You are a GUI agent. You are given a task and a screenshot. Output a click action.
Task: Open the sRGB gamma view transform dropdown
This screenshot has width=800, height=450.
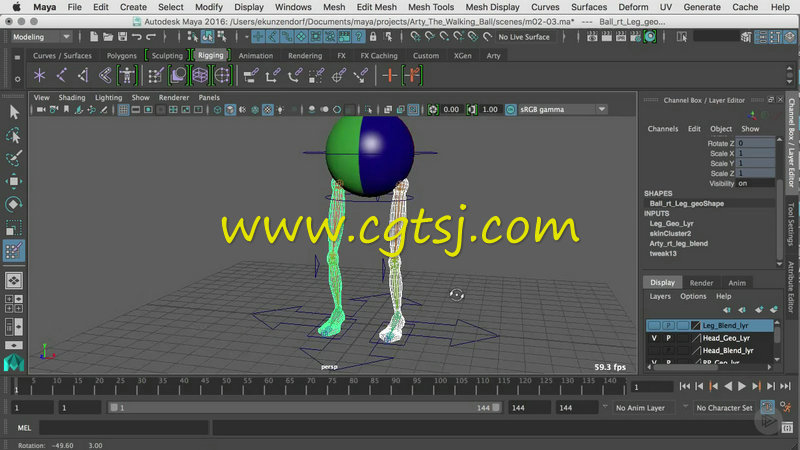[x=563, y=109]
